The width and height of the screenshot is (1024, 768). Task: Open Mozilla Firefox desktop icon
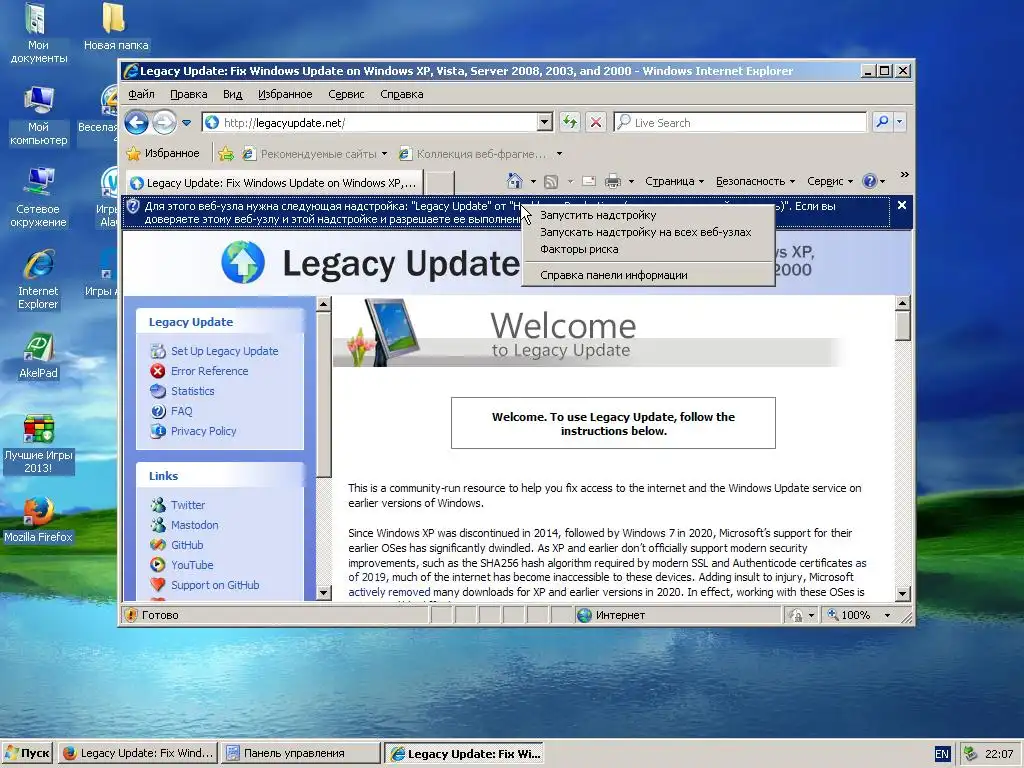click(38, 520)
